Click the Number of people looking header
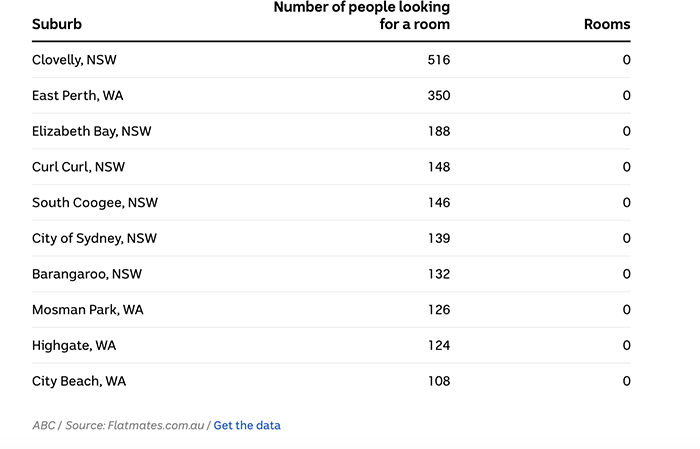This screenshot has height=449, width=700. pyautogui.click(x=362, y=15)
